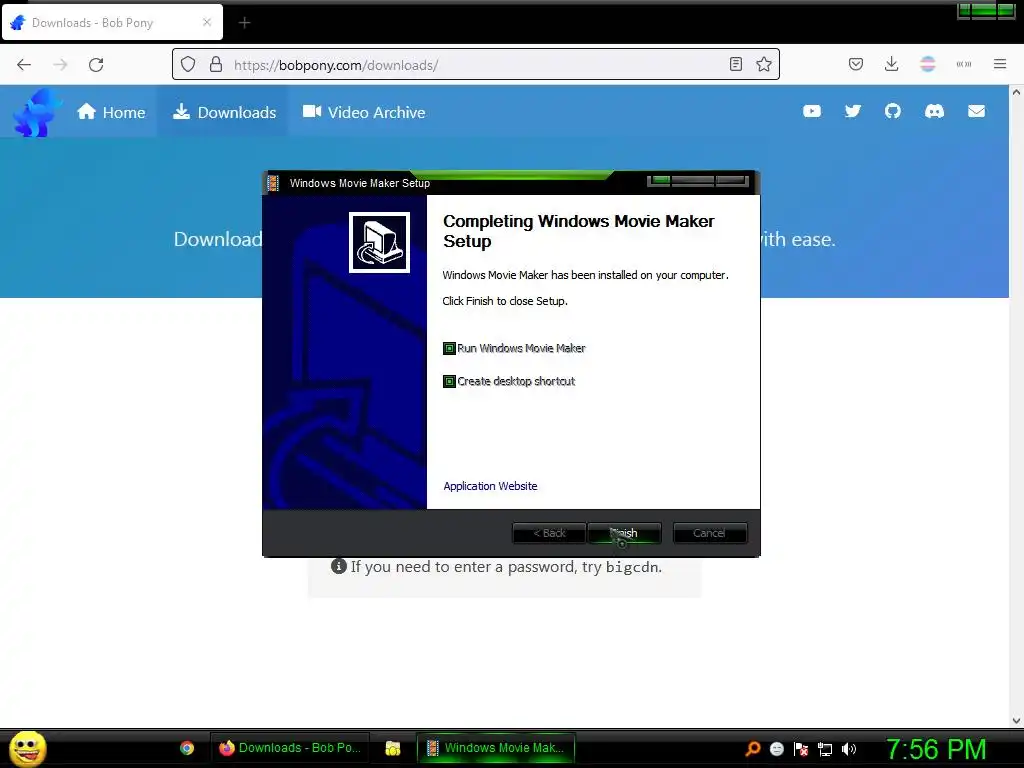
Task: Open the Video Archive nav item
Action: 364,112
